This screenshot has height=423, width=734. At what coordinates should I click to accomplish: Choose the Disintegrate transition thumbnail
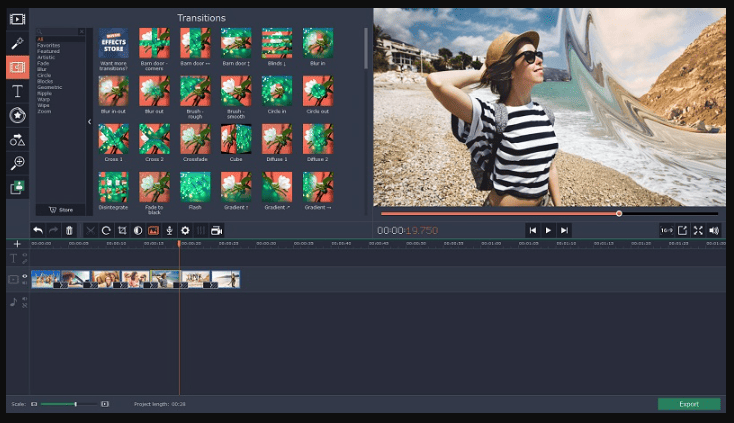click(x=113, y=187)
